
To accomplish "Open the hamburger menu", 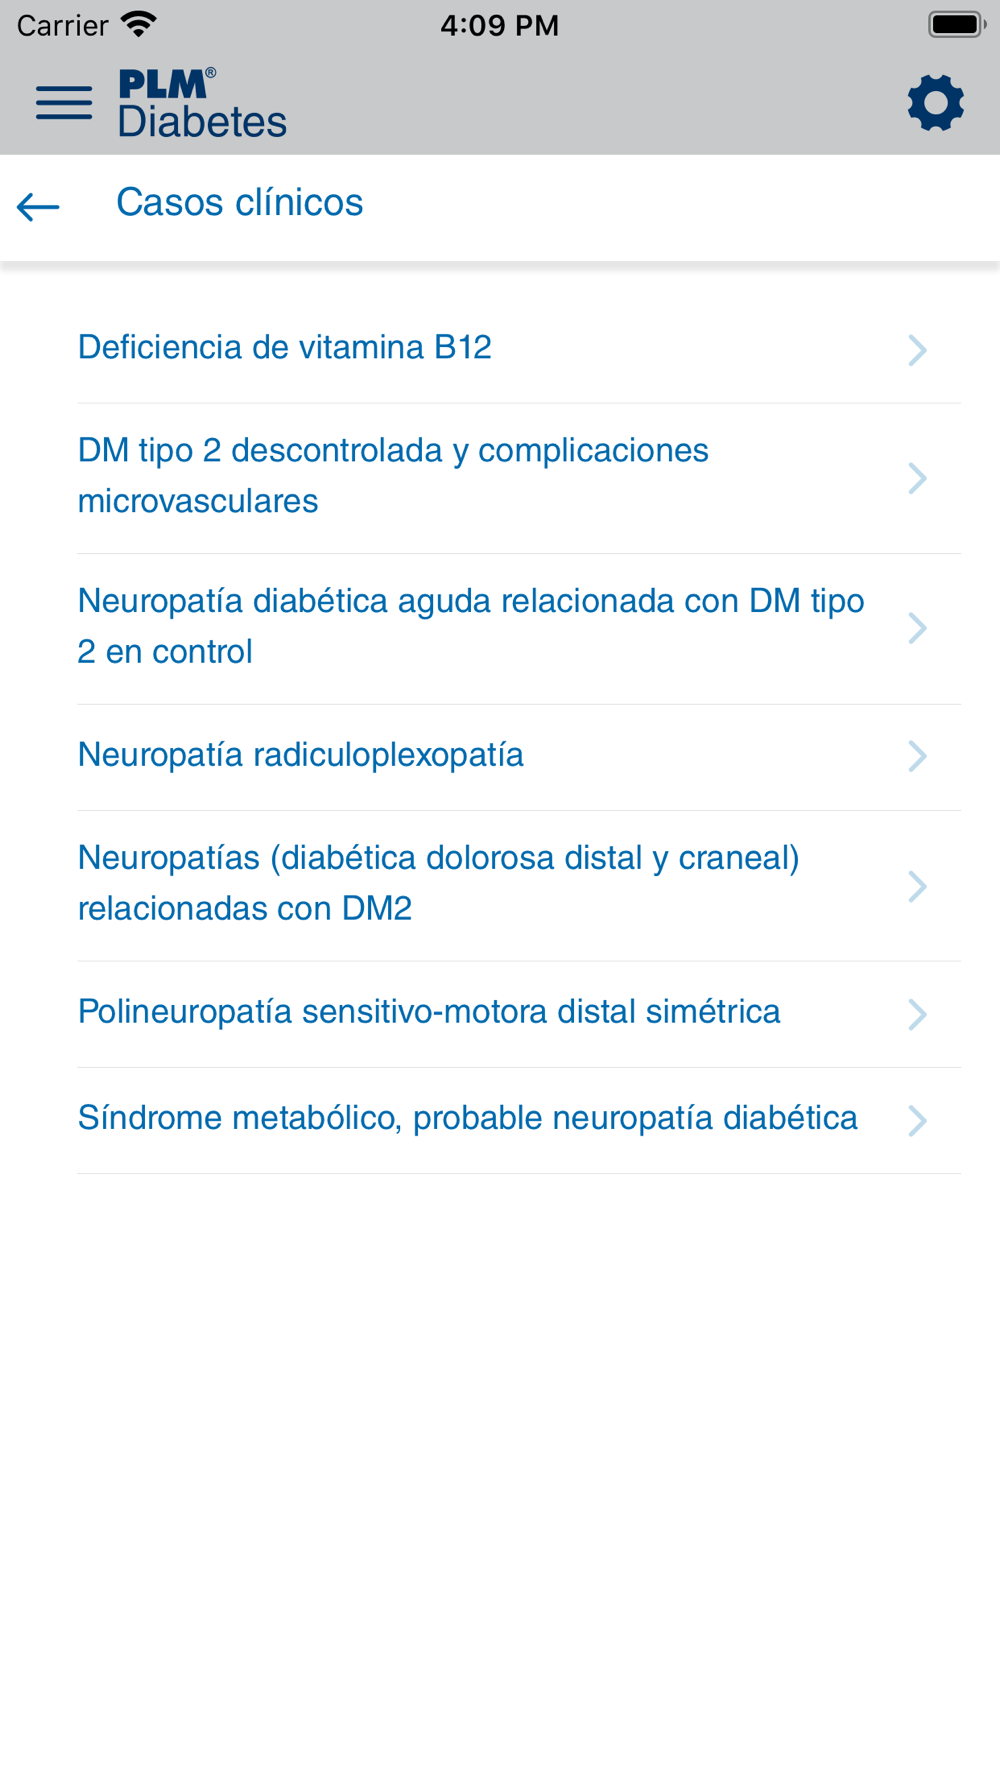I will click(64, 103).
